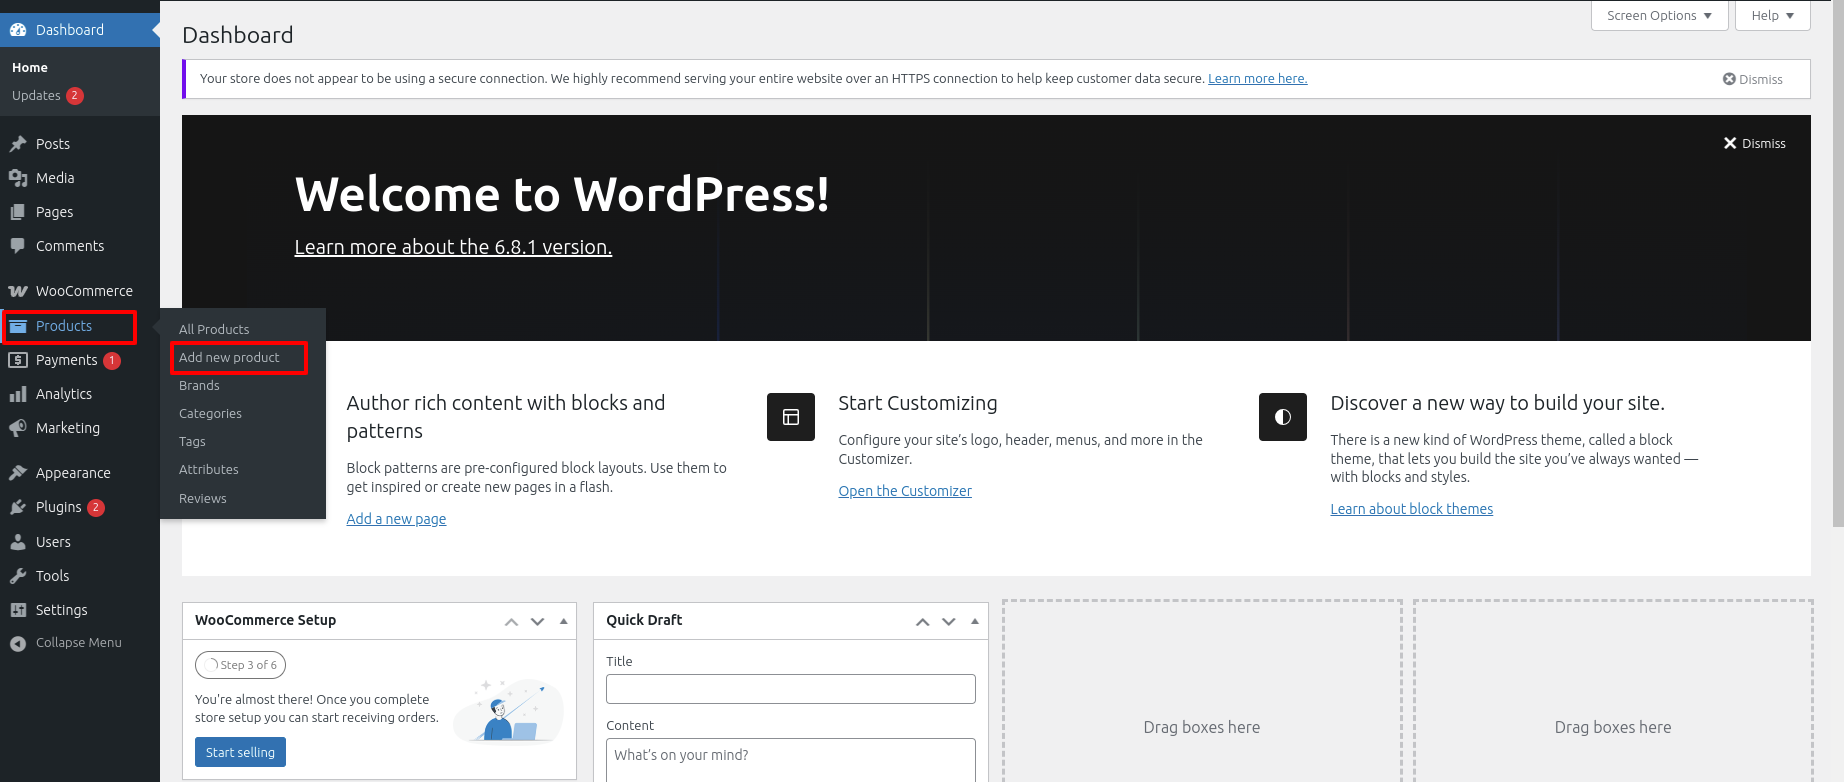
Task: Click the Products archive icon
Action: (18, 326)
